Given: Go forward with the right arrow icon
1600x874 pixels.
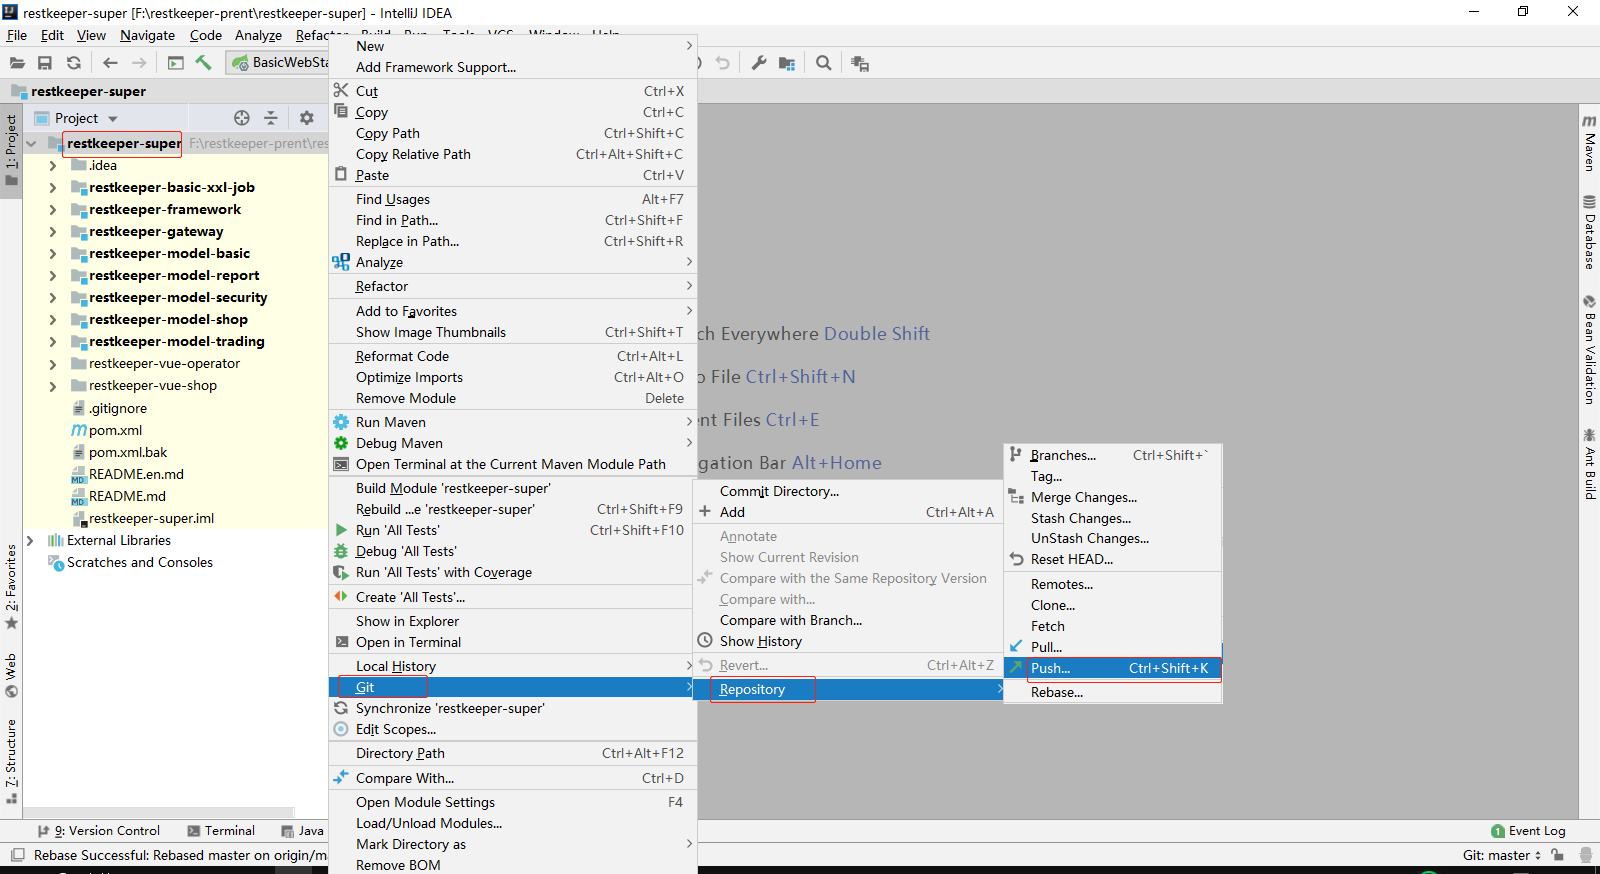Looking at the screenshot, I should tap(139, 63).
